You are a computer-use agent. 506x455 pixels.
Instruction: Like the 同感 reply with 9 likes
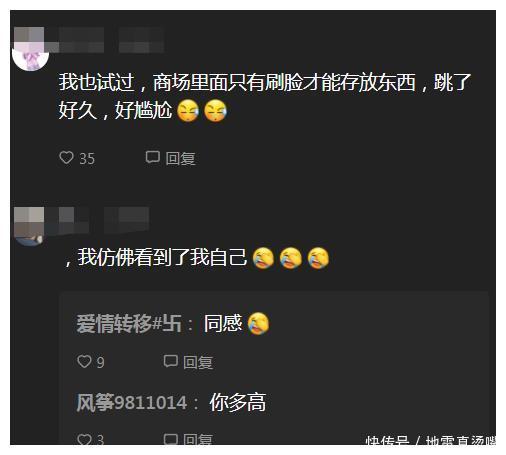click(84, 361)
